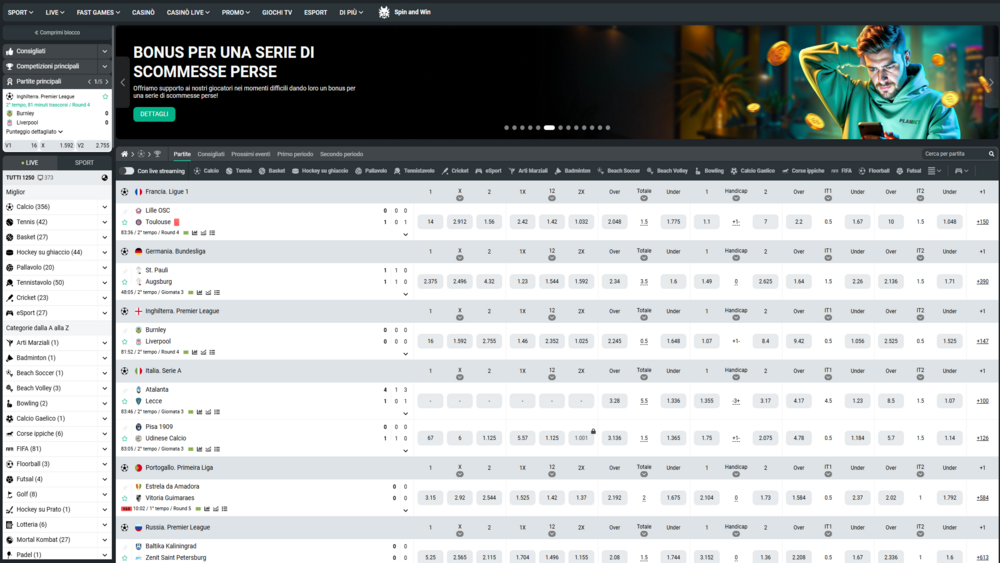1000x563 pixels.
Task: Filter by Futsal in the sports bar
Action: point(908,171)
